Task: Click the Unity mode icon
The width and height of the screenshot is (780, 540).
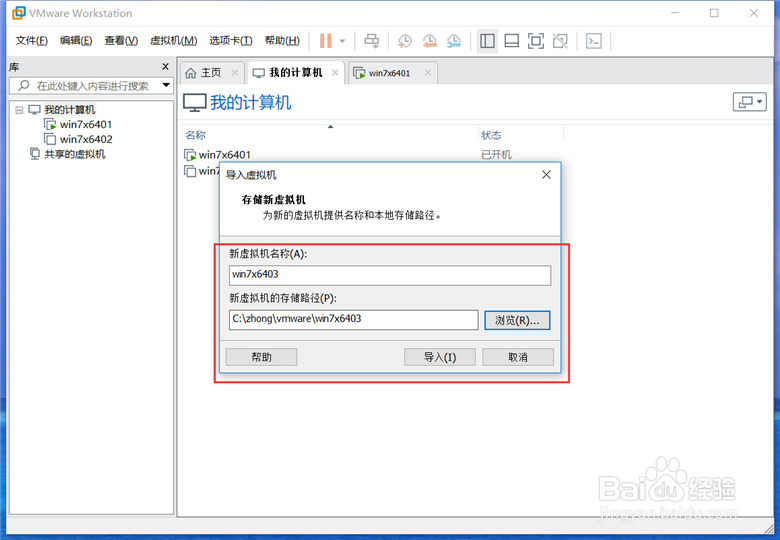Action: (560, 41)
